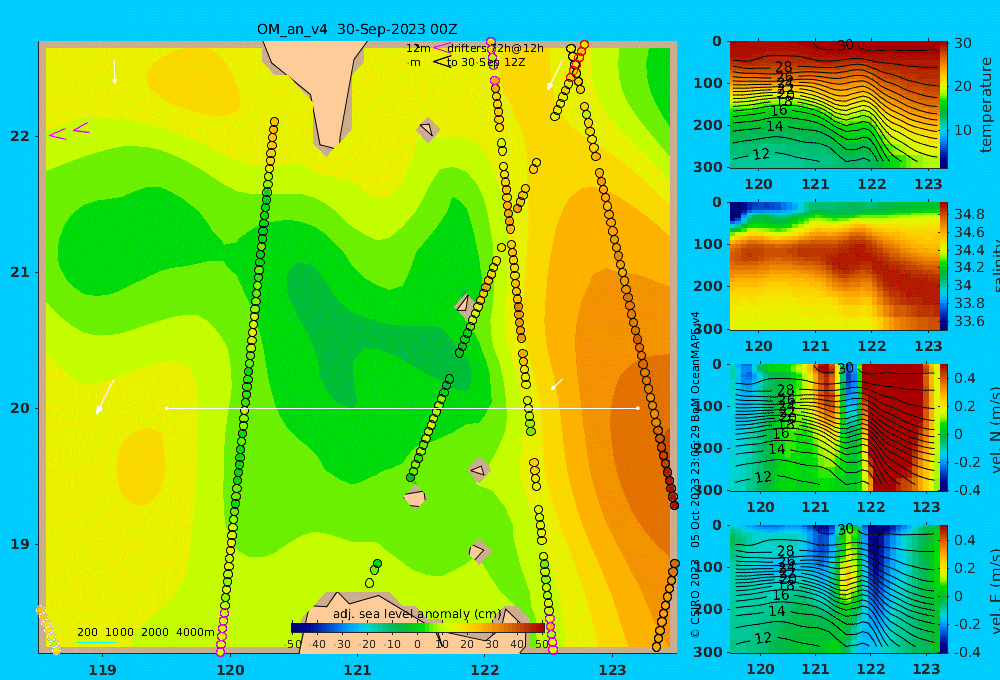
Task: Click the adj. sea level anomaly color bar
Action: pos(418,628)
